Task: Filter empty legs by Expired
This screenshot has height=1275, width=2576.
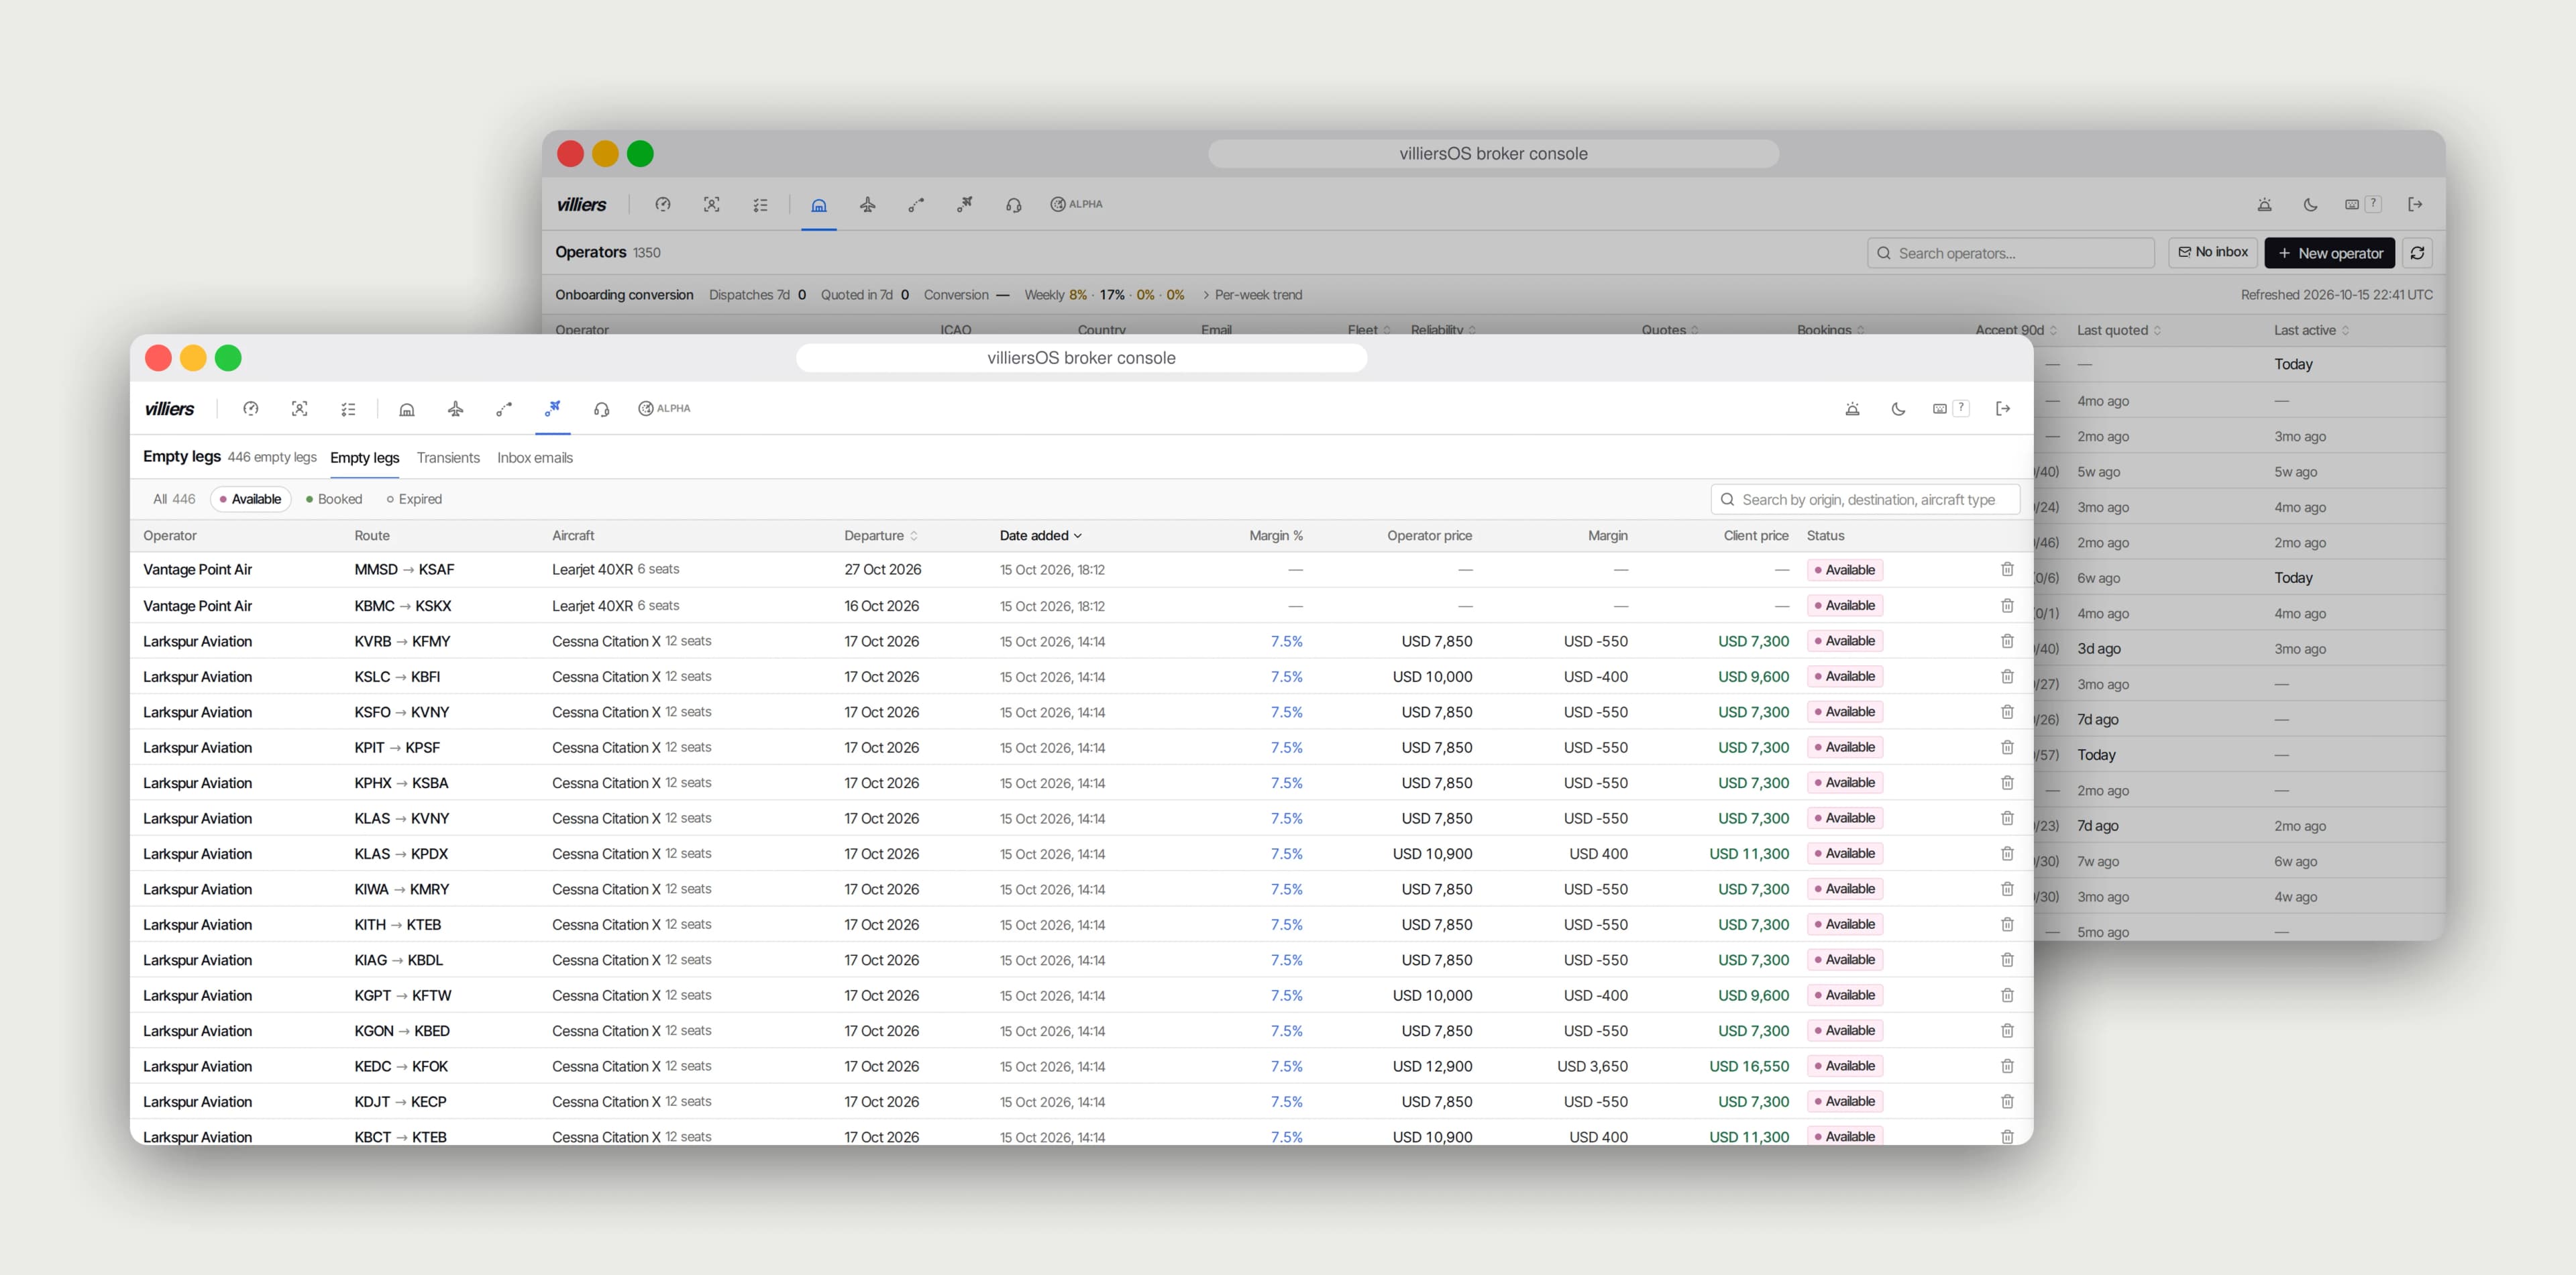Action: tap(414, 499)
